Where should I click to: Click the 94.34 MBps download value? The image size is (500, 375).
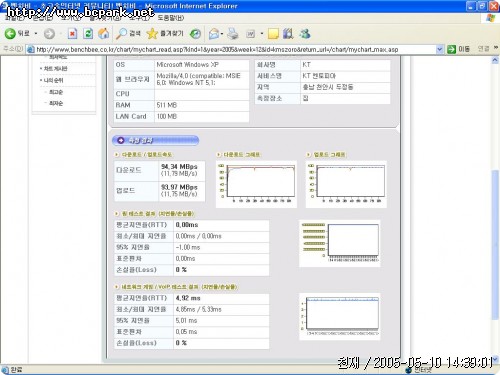point(179,167)
